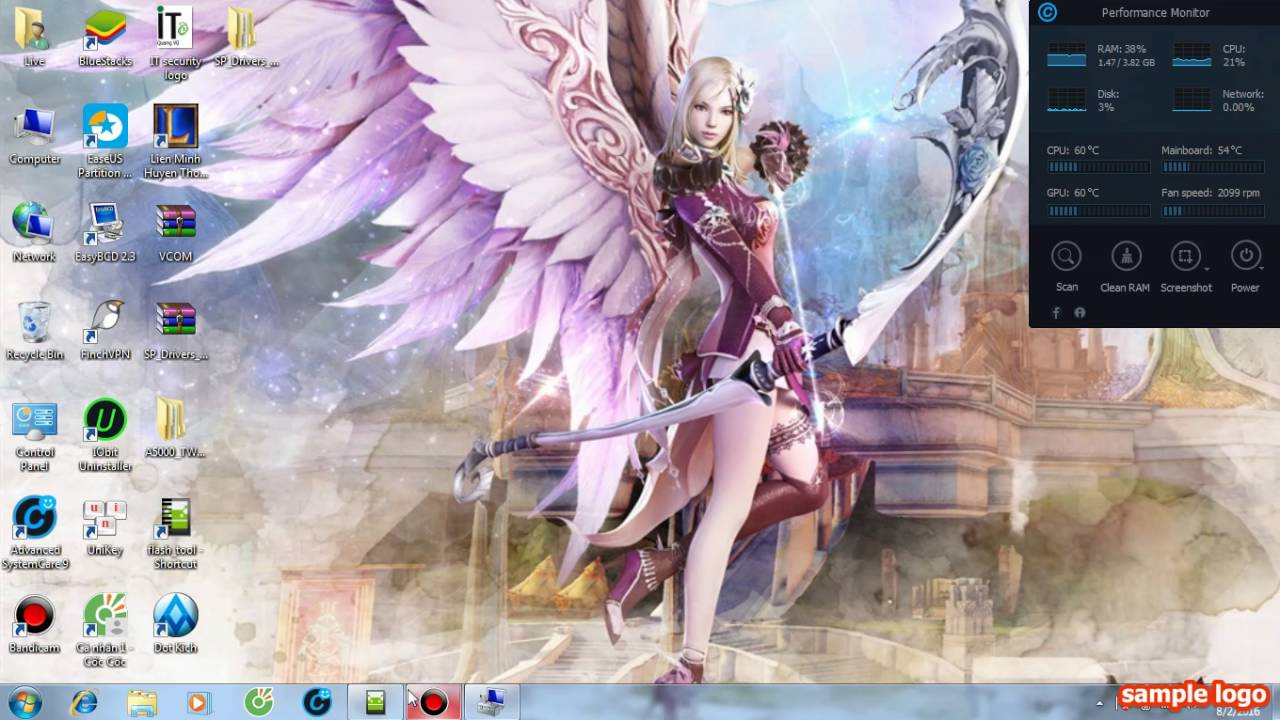Select the A5000_TW folder icon
Screen dimensions: 1280x720
point(175,428)
